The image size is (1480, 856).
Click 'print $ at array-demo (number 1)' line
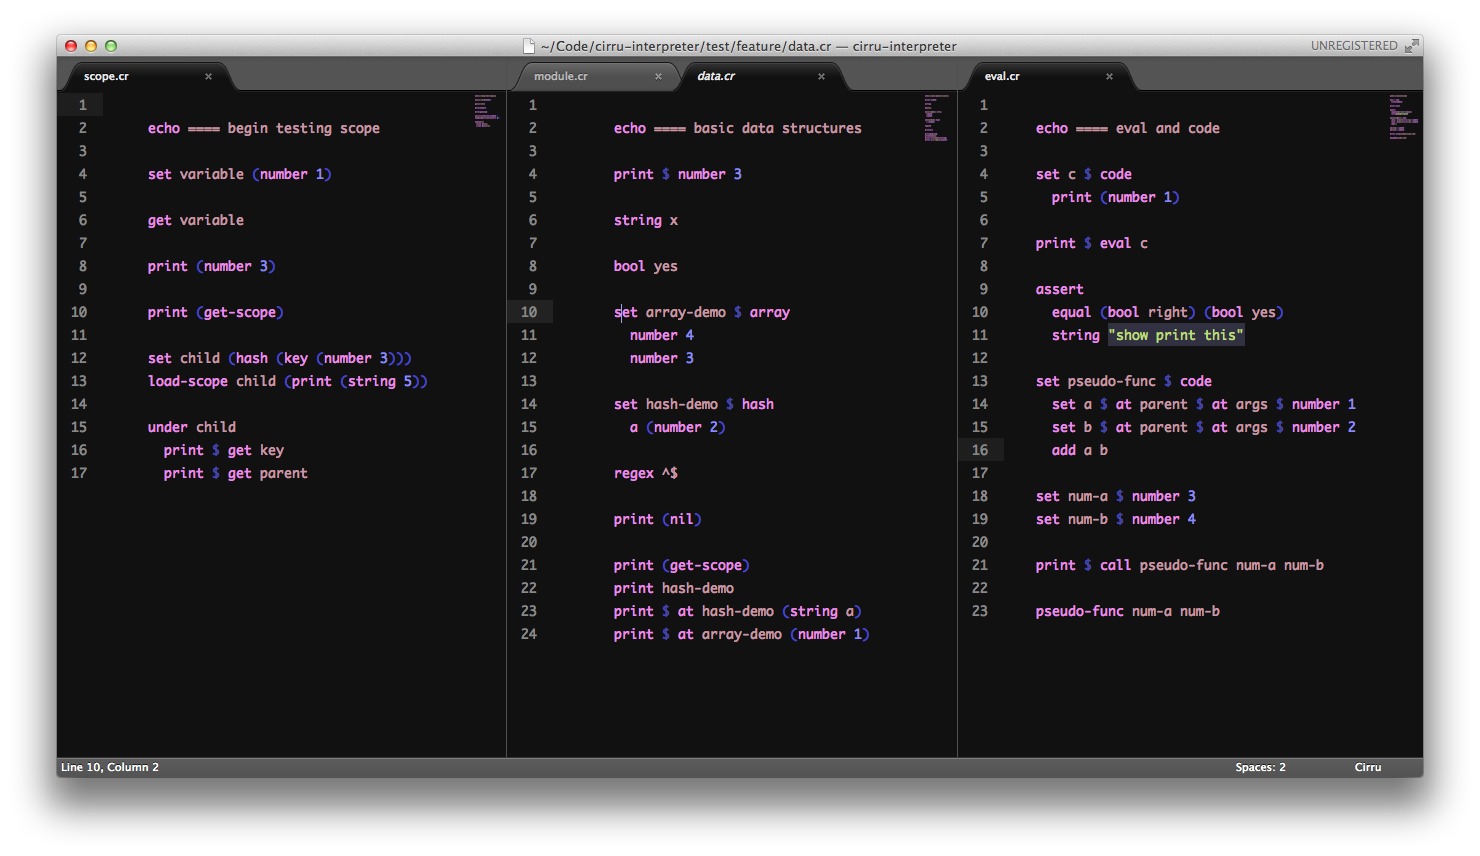tap(742, 634)
